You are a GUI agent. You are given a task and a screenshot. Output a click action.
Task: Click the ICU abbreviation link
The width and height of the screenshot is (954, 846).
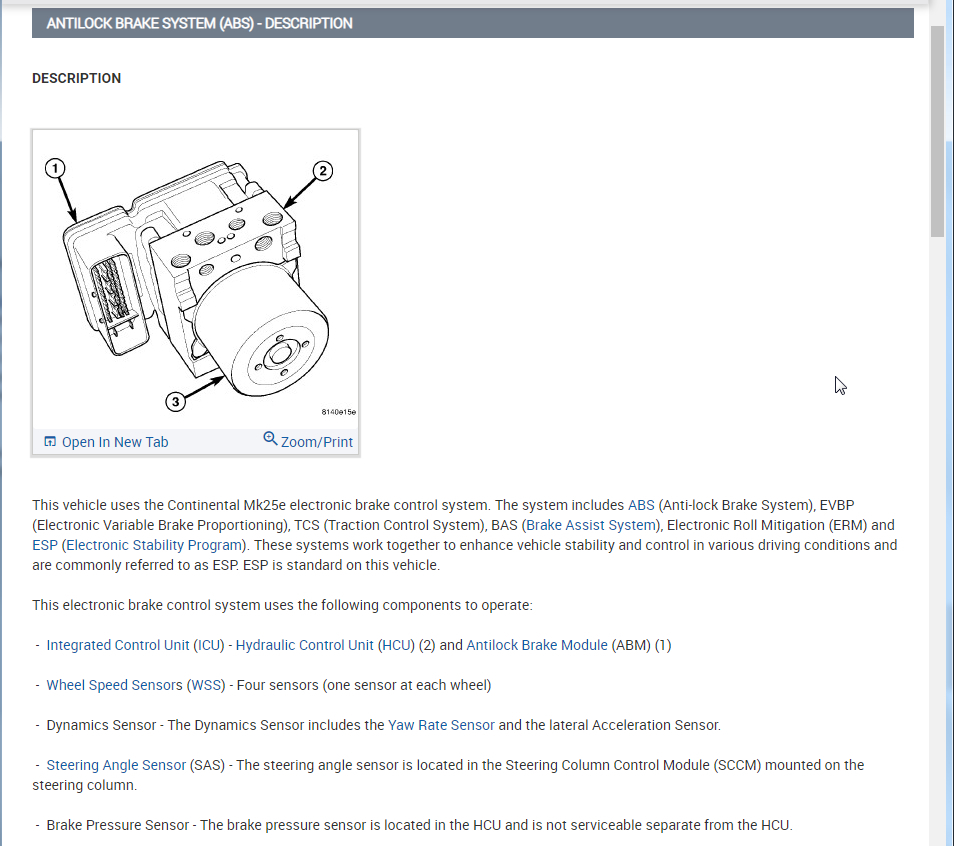209,645
